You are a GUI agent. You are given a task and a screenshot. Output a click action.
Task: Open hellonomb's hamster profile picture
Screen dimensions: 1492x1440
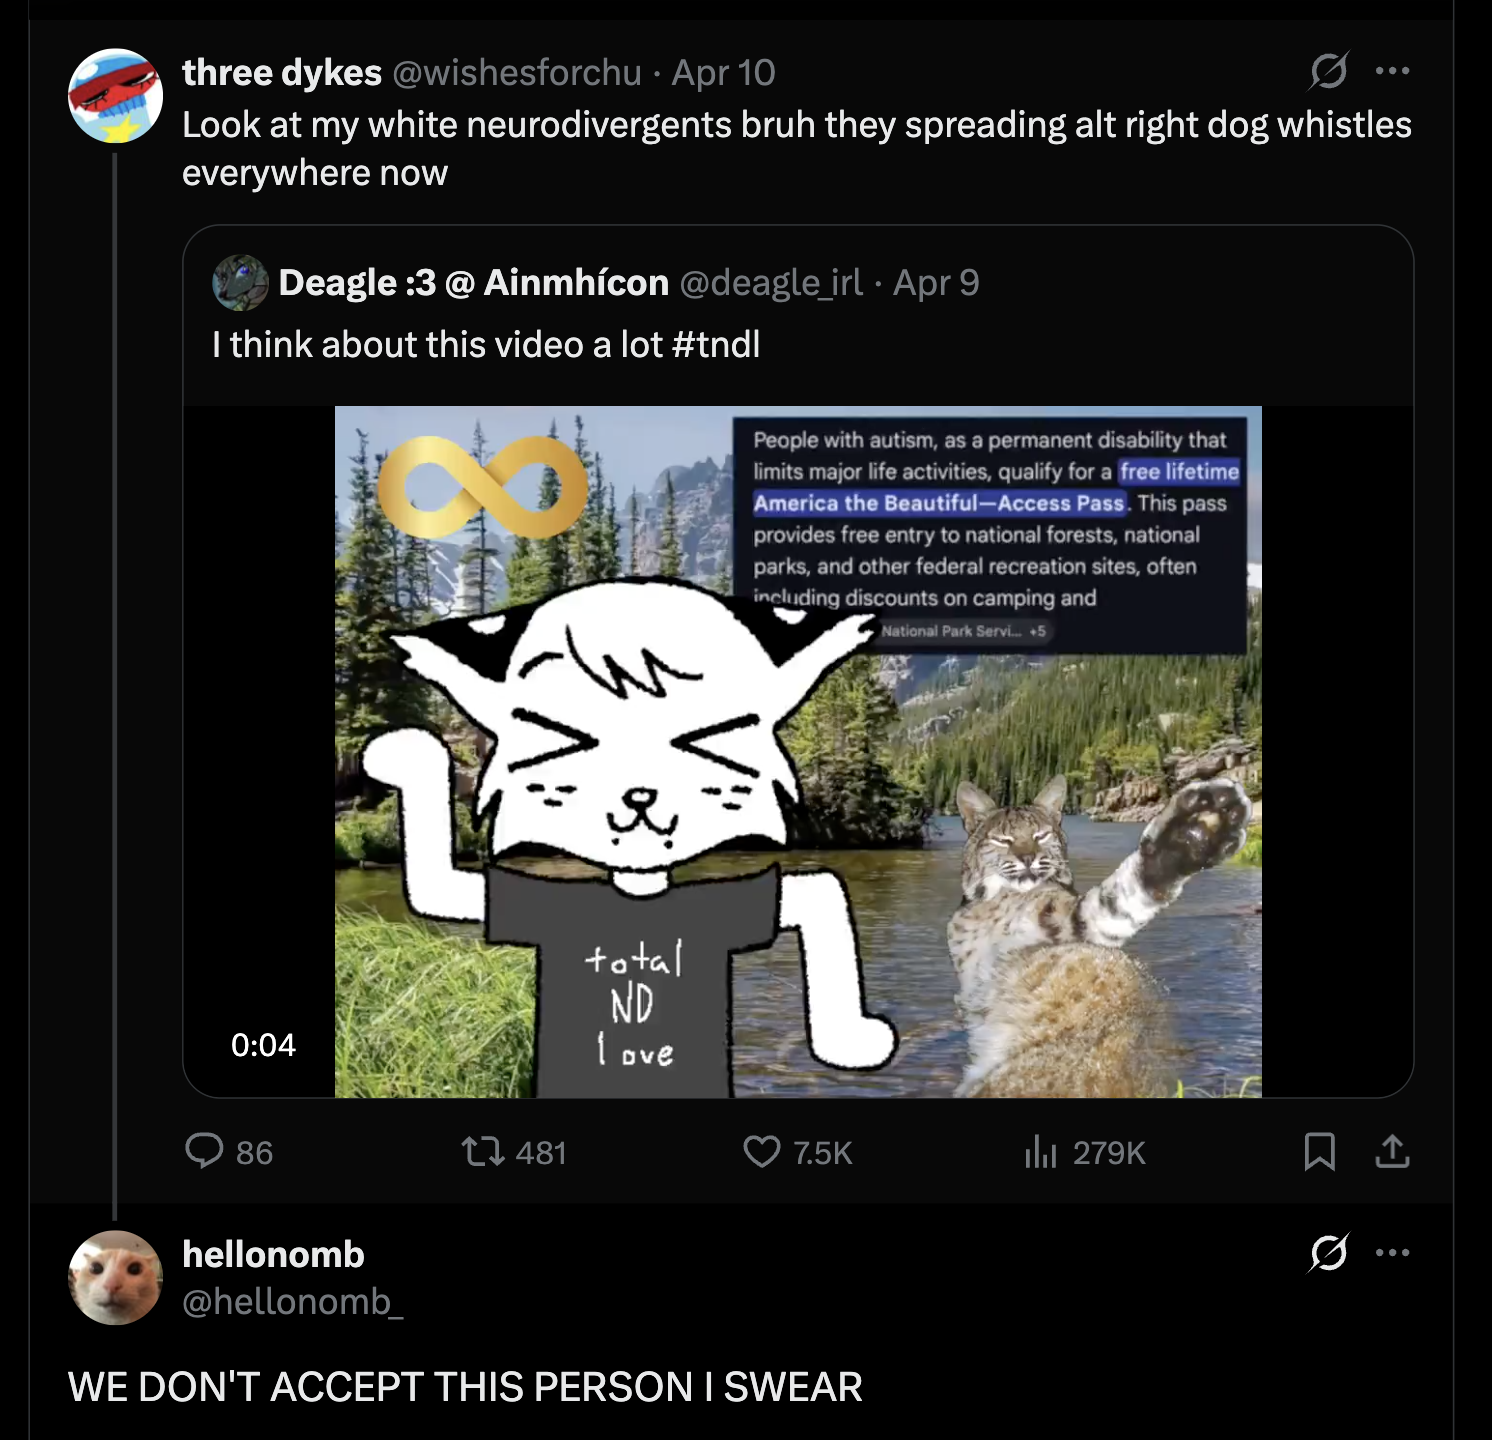click(x=115, y=1277)
